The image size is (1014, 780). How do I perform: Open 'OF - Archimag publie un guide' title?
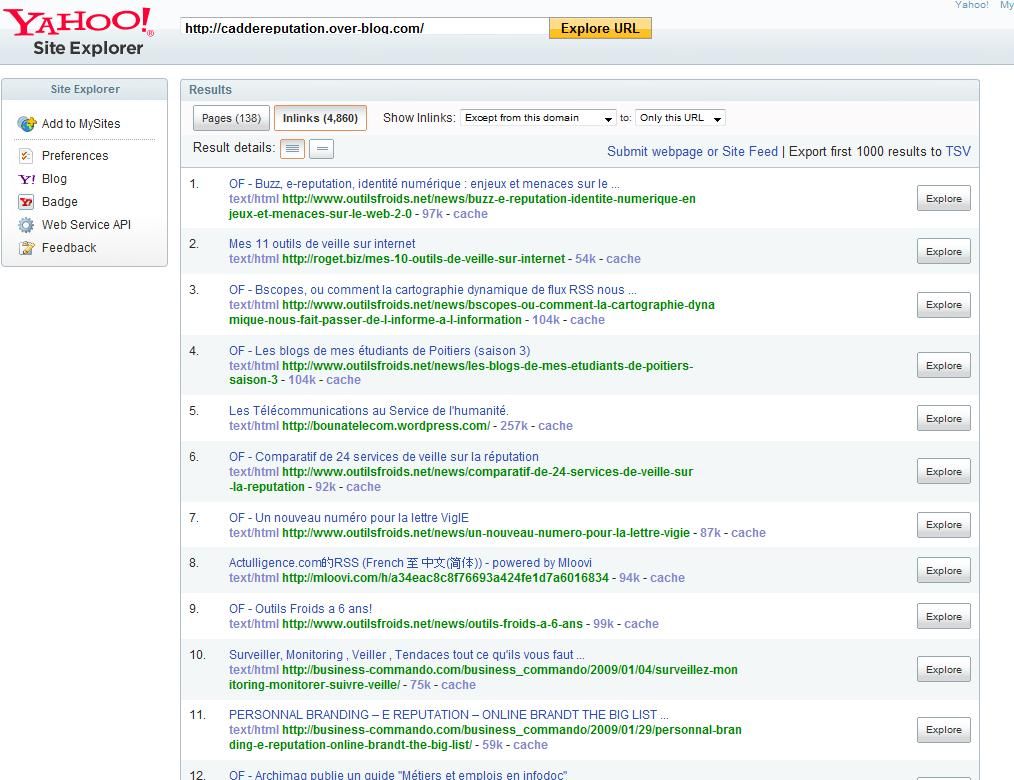[x=398, y=774]
